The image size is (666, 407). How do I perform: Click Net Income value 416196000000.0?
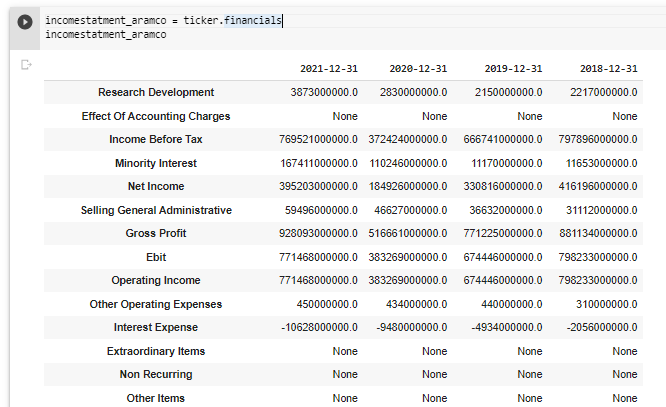598,186
